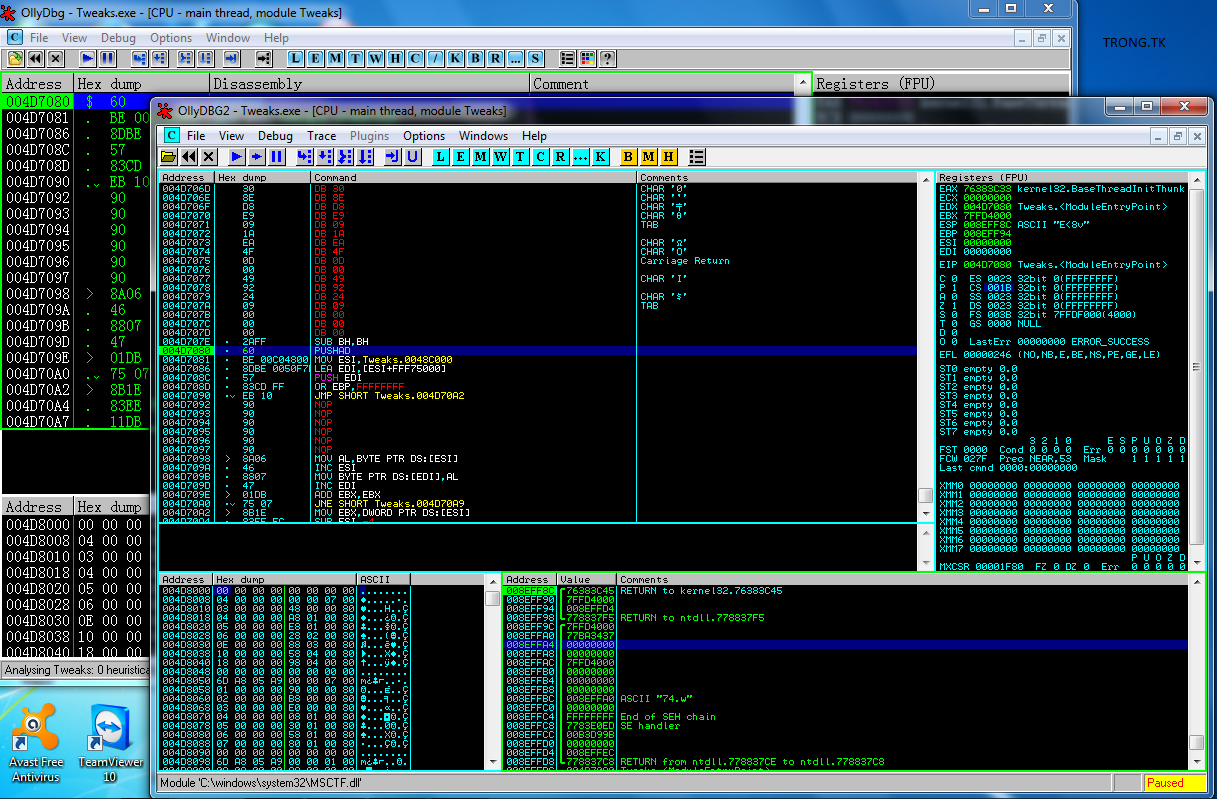Open Executable modules via OllyDBG2's E icon
This screenshot has height=799, width=1217.
click(x=460, y=157)
